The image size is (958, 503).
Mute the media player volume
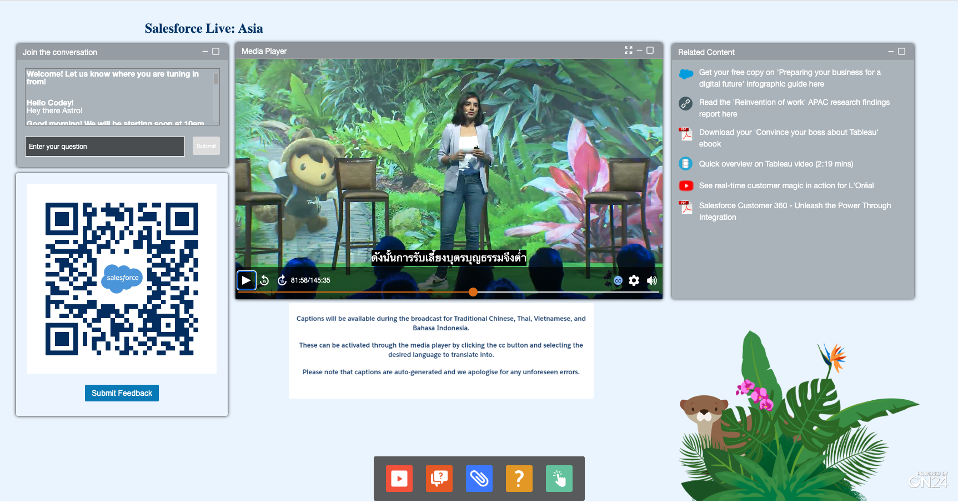click(652, 281)
